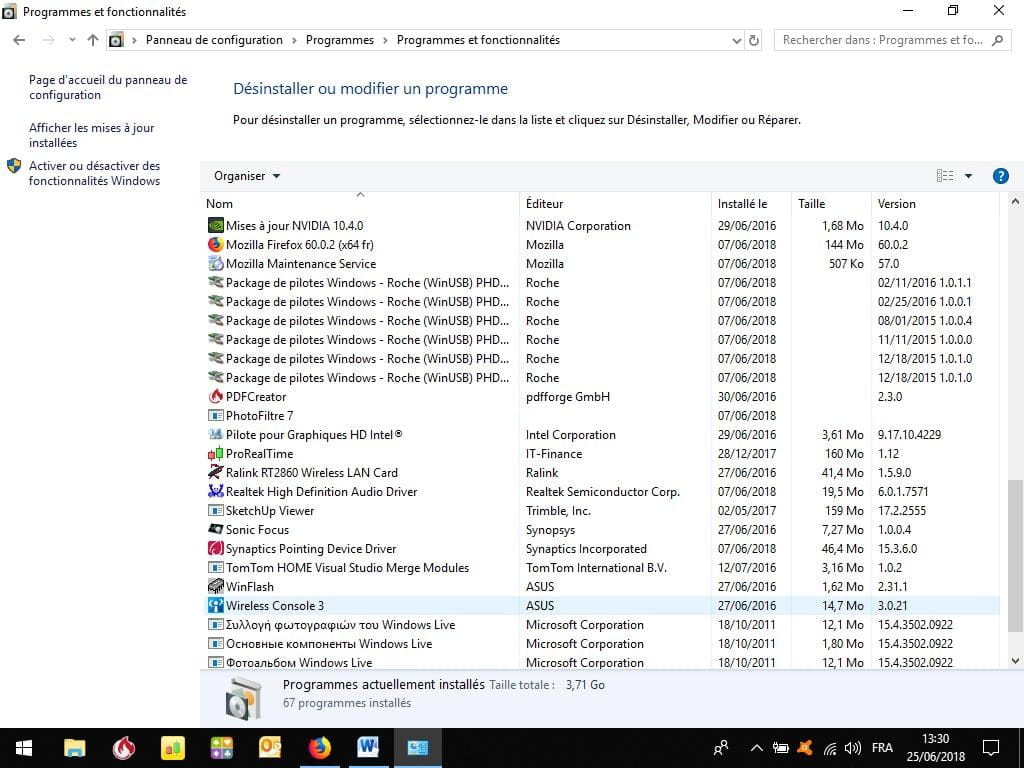1024x768 pixels.
Task: Open recent locations dropdown arrow
Action: point(72,40)
